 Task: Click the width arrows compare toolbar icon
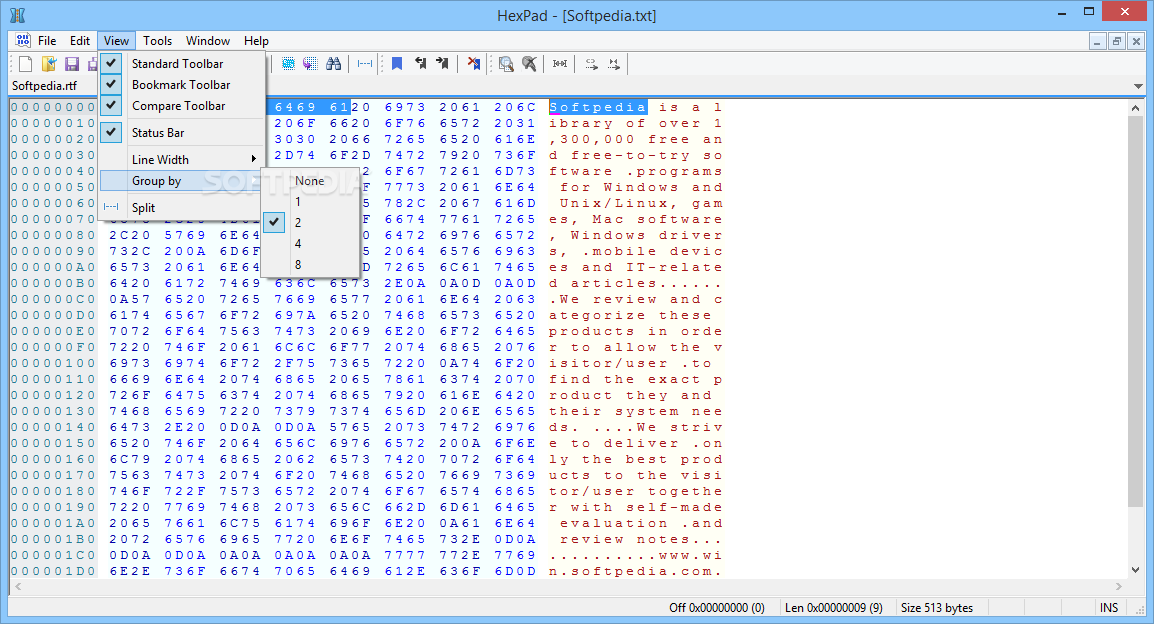[560, 64]
